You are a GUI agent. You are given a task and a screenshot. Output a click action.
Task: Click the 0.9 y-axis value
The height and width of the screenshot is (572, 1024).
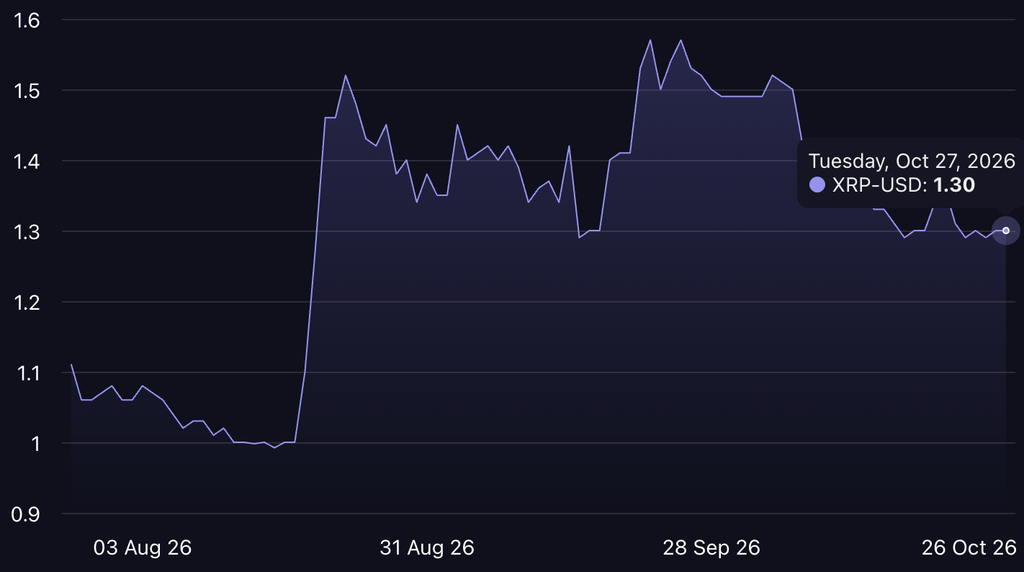25,514
